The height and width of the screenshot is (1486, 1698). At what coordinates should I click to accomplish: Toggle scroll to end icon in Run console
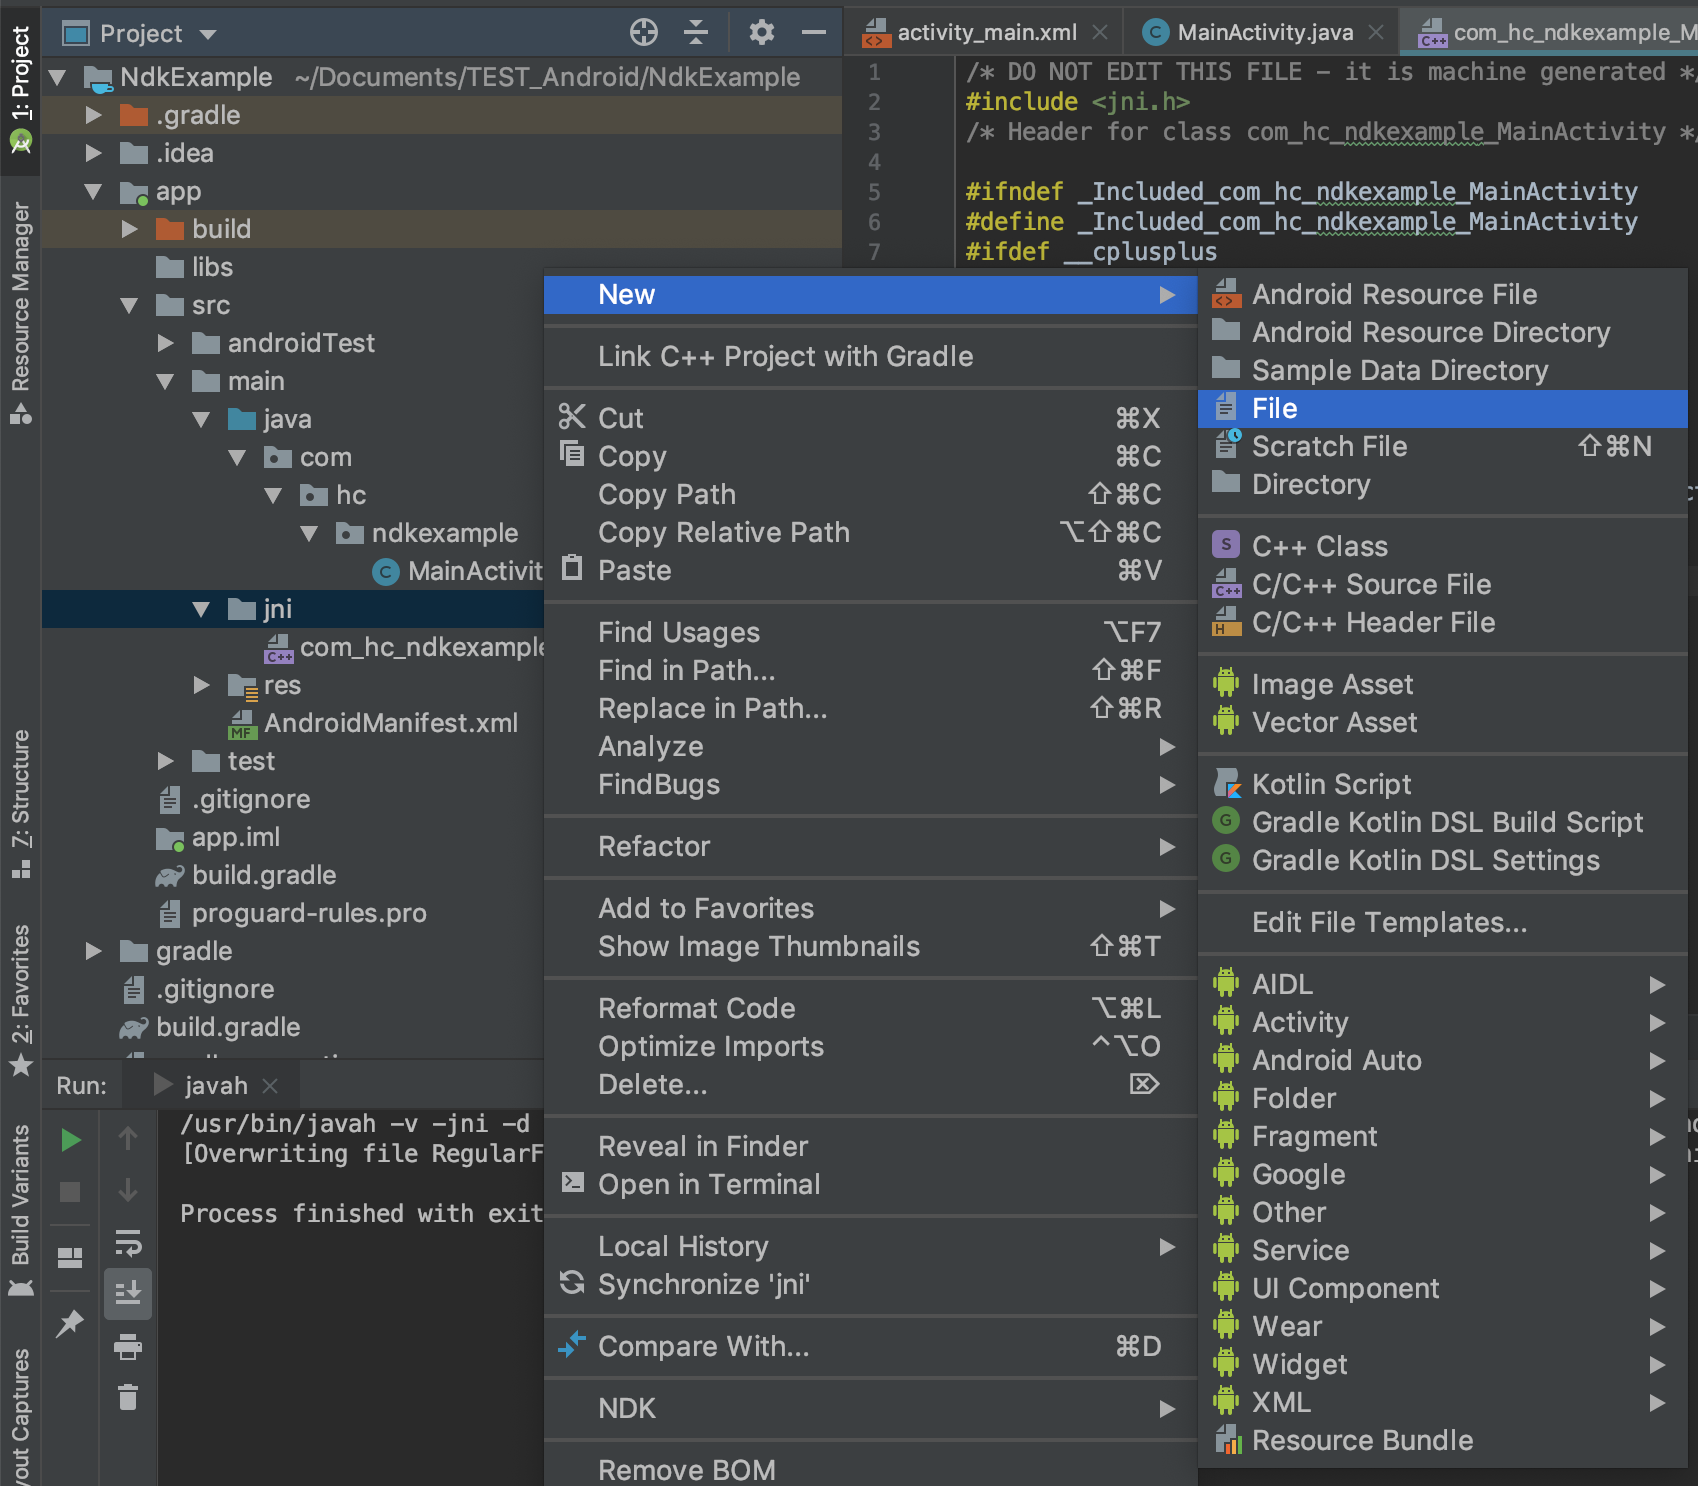[128, 1294]
